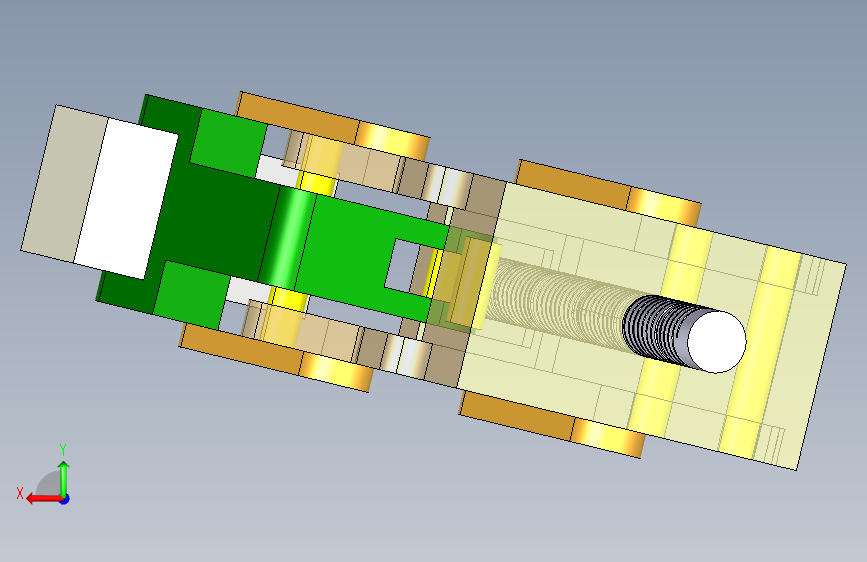Select the white circular end face of the threaded rod

[717, 341]
